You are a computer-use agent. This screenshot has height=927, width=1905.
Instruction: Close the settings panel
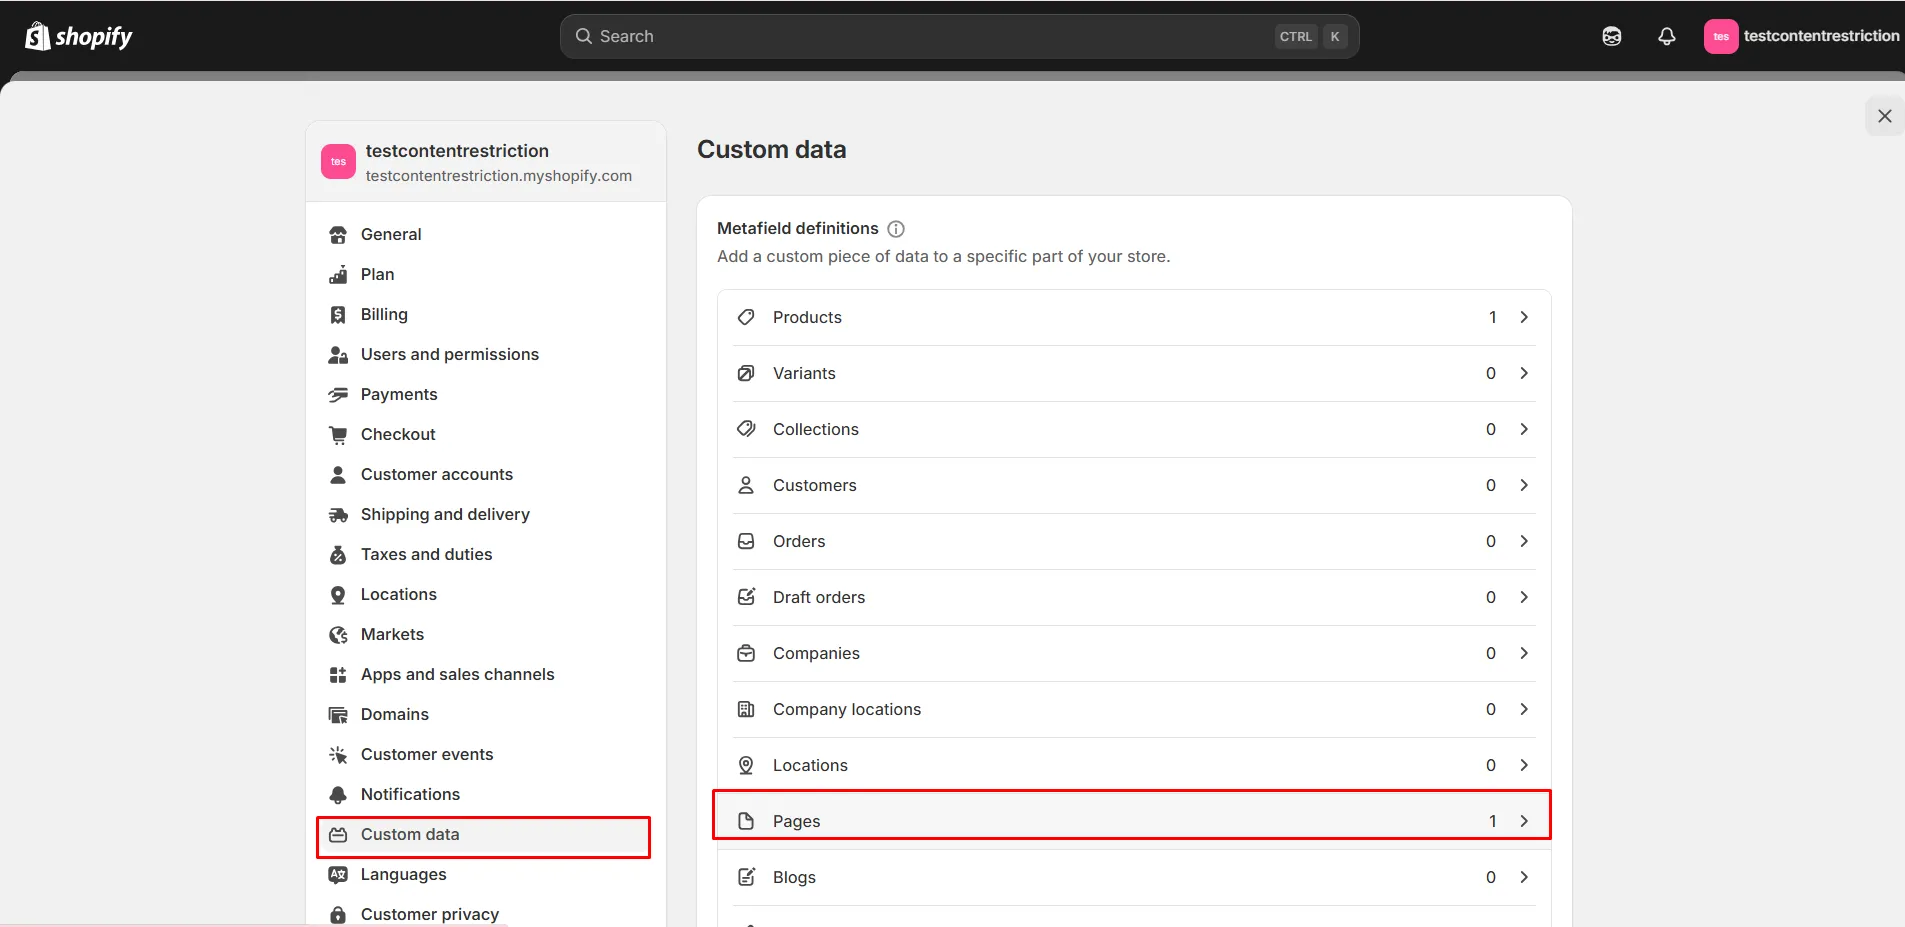click(x=1885, y=116)
